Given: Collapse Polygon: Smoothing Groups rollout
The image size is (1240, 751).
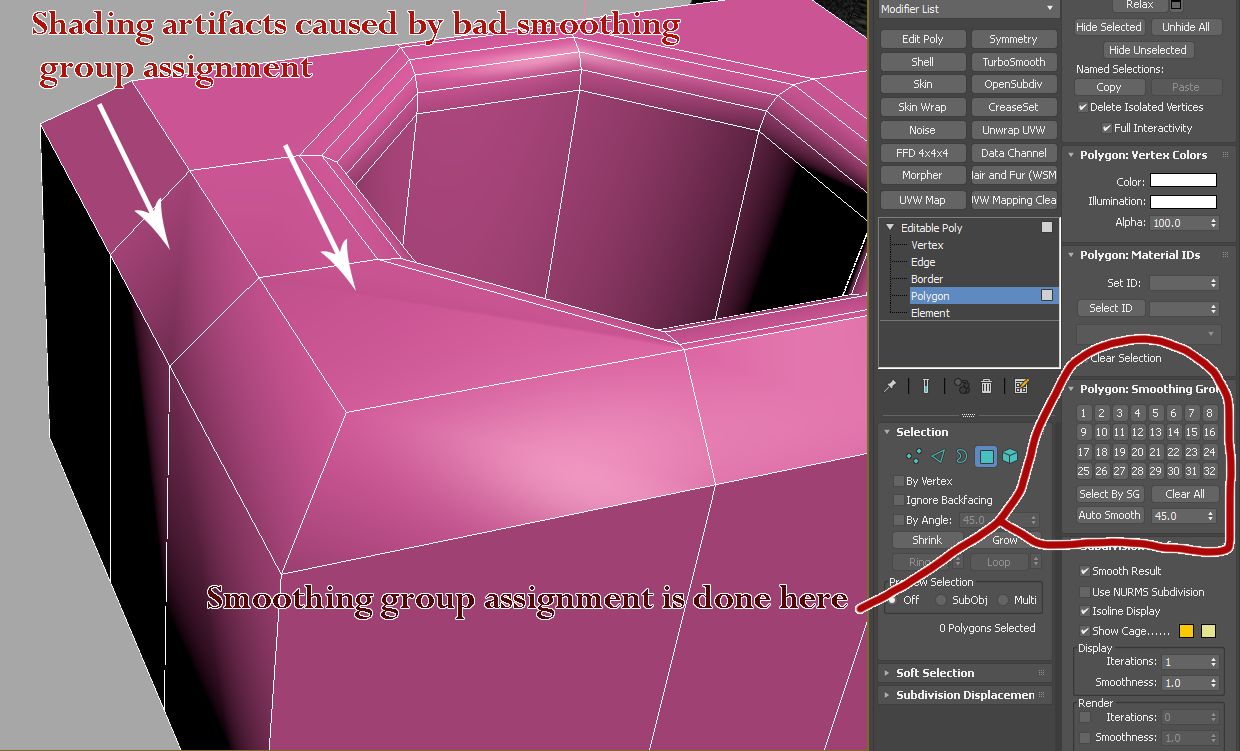Looking at the screenshot, I should coord(1071,389).
